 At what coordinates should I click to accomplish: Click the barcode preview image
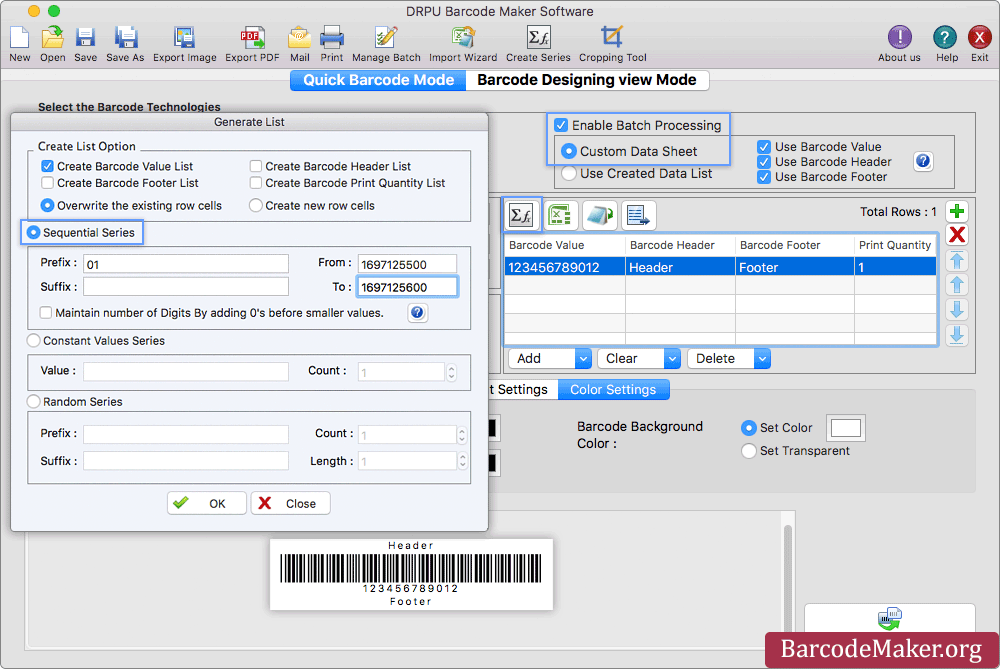(x=411, y=574)
